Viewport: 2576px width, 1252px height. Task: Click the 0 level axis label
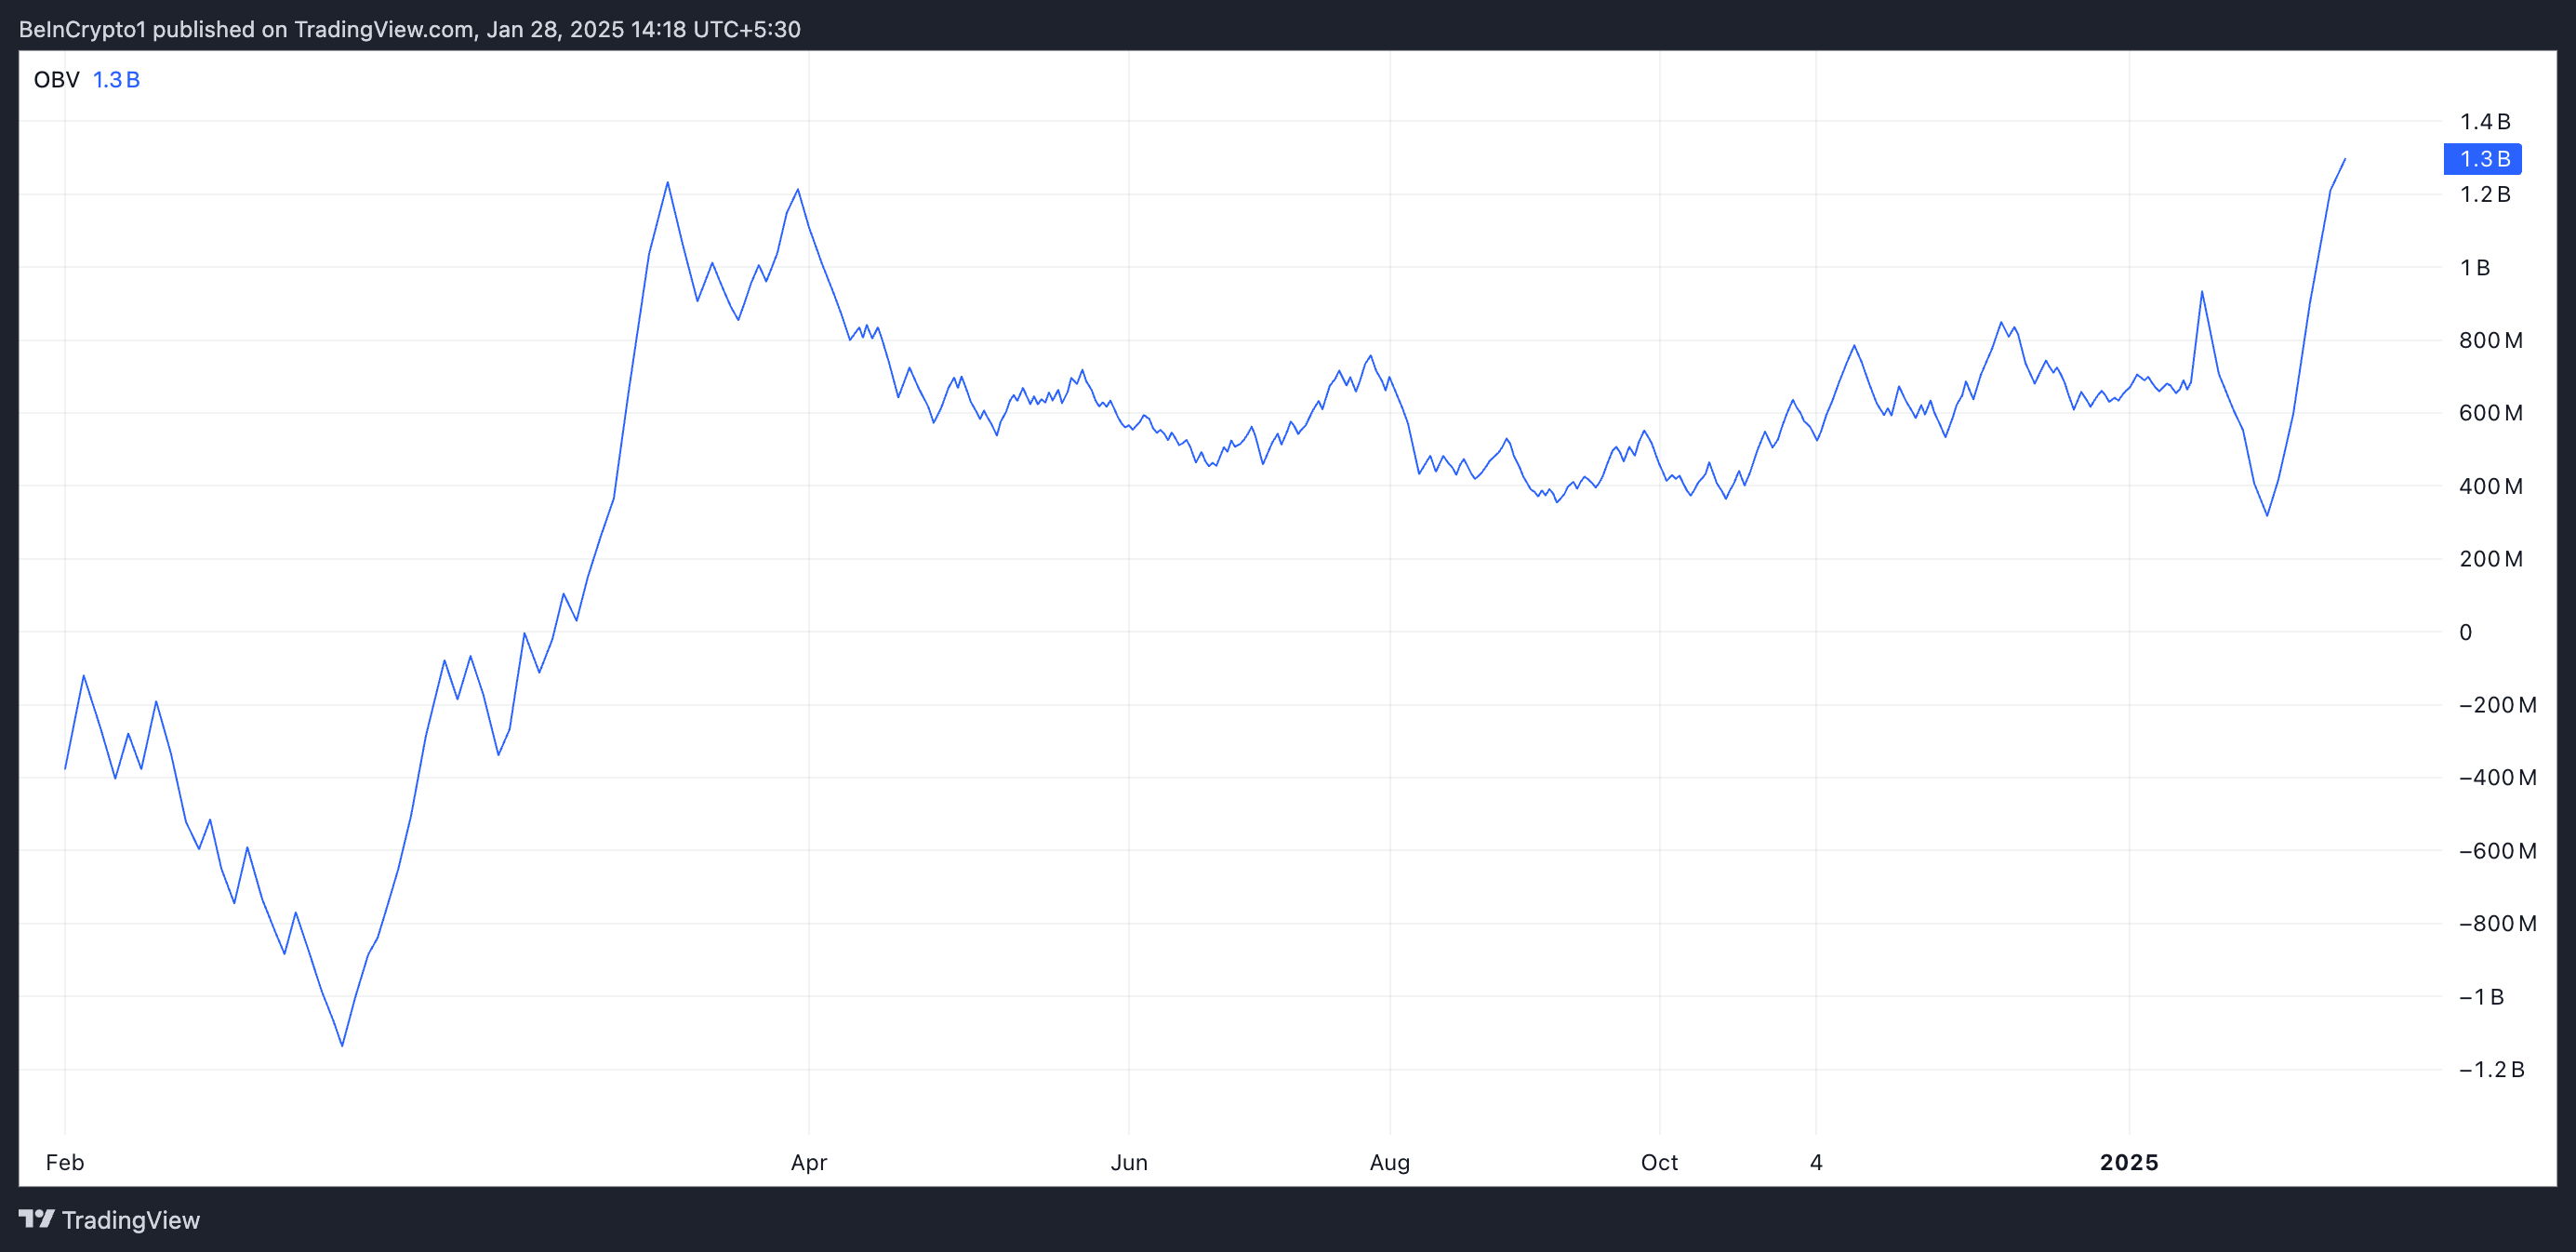[x=2465, y=632]
